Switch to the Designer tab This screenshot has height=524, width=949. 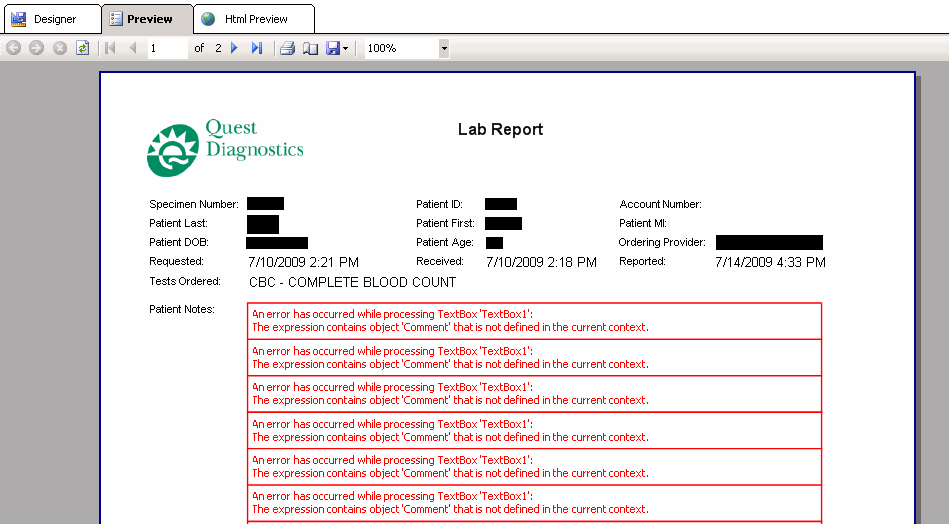click(53, 19)
